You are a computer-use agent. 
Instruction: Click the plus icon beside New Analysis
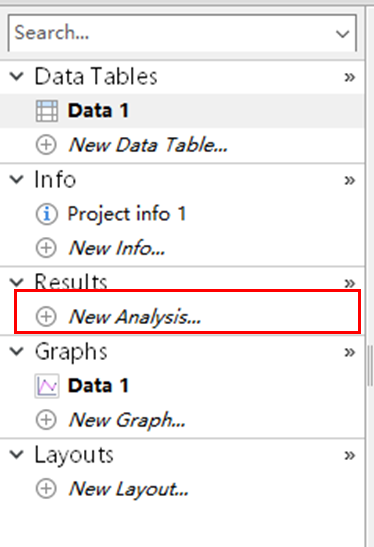(x=46, y=316)
